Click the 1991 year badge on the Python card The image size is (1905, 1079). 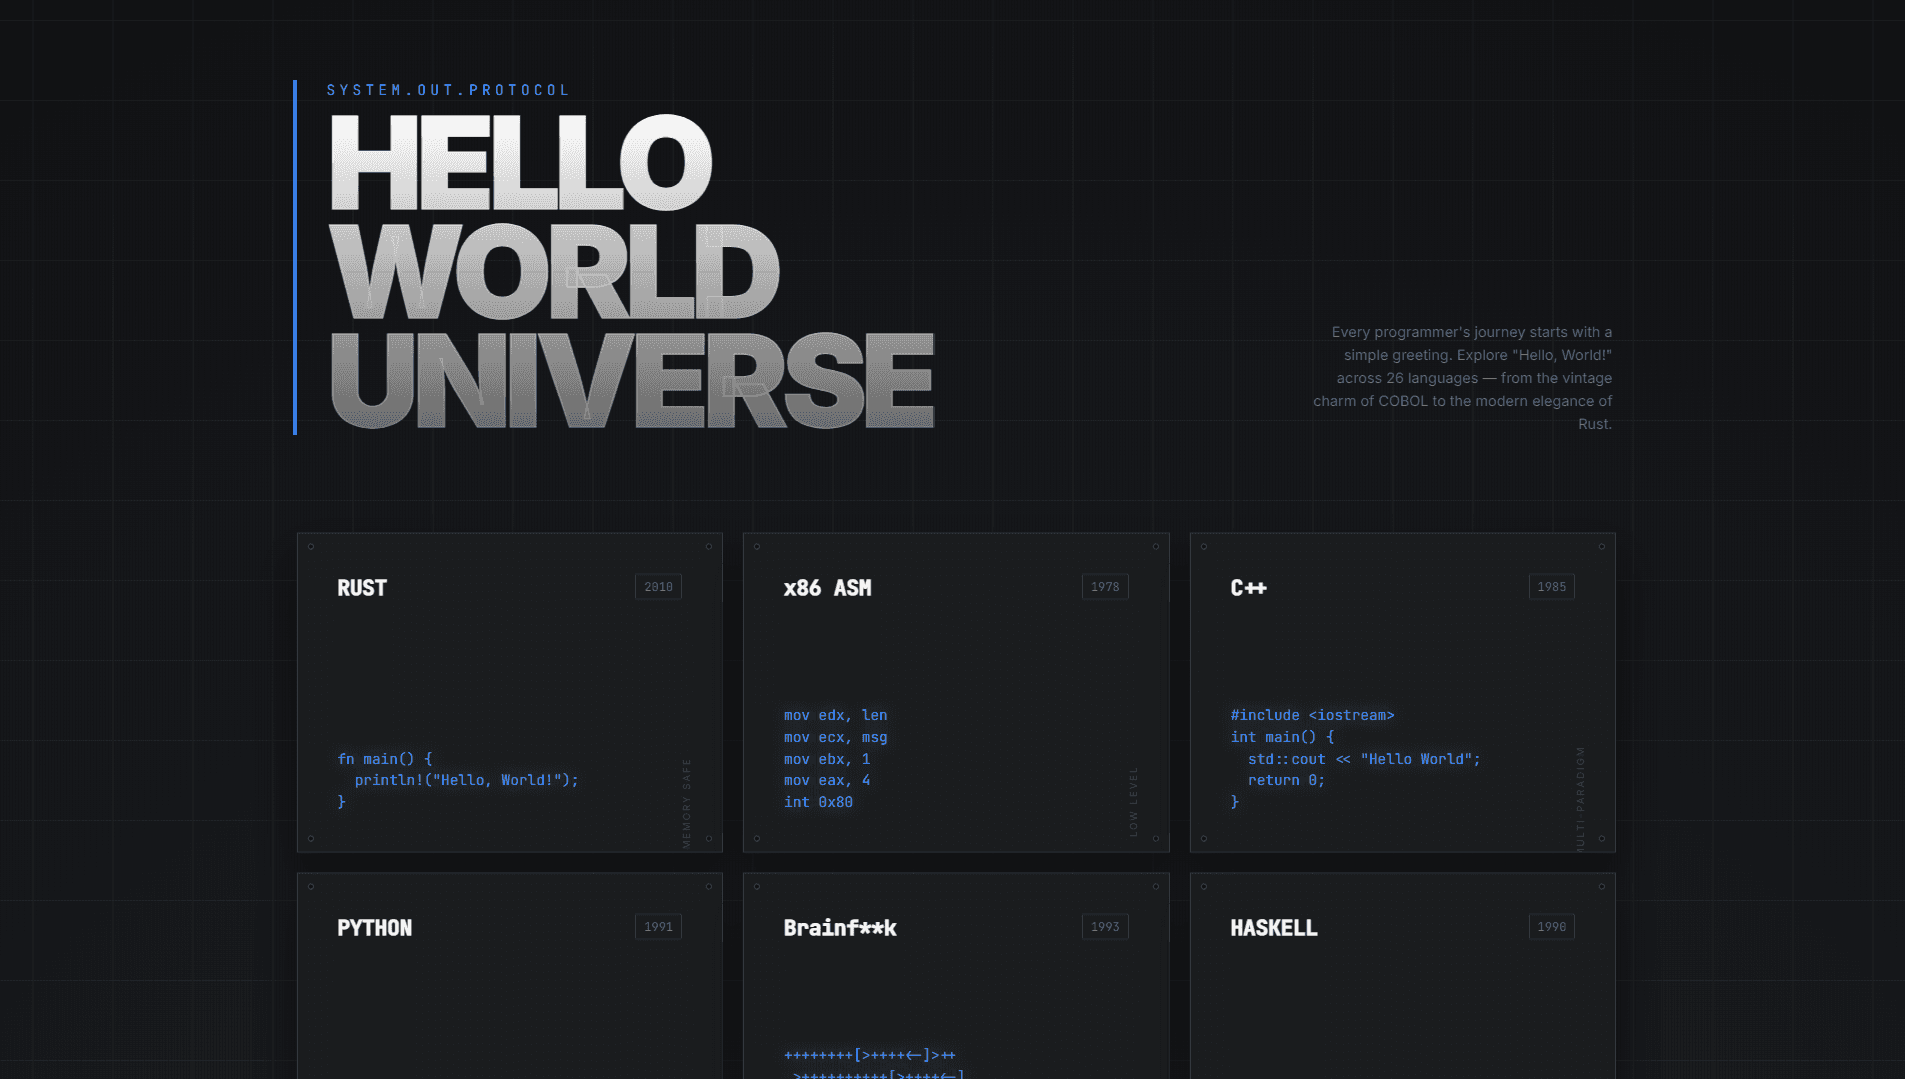coord(657,927)
